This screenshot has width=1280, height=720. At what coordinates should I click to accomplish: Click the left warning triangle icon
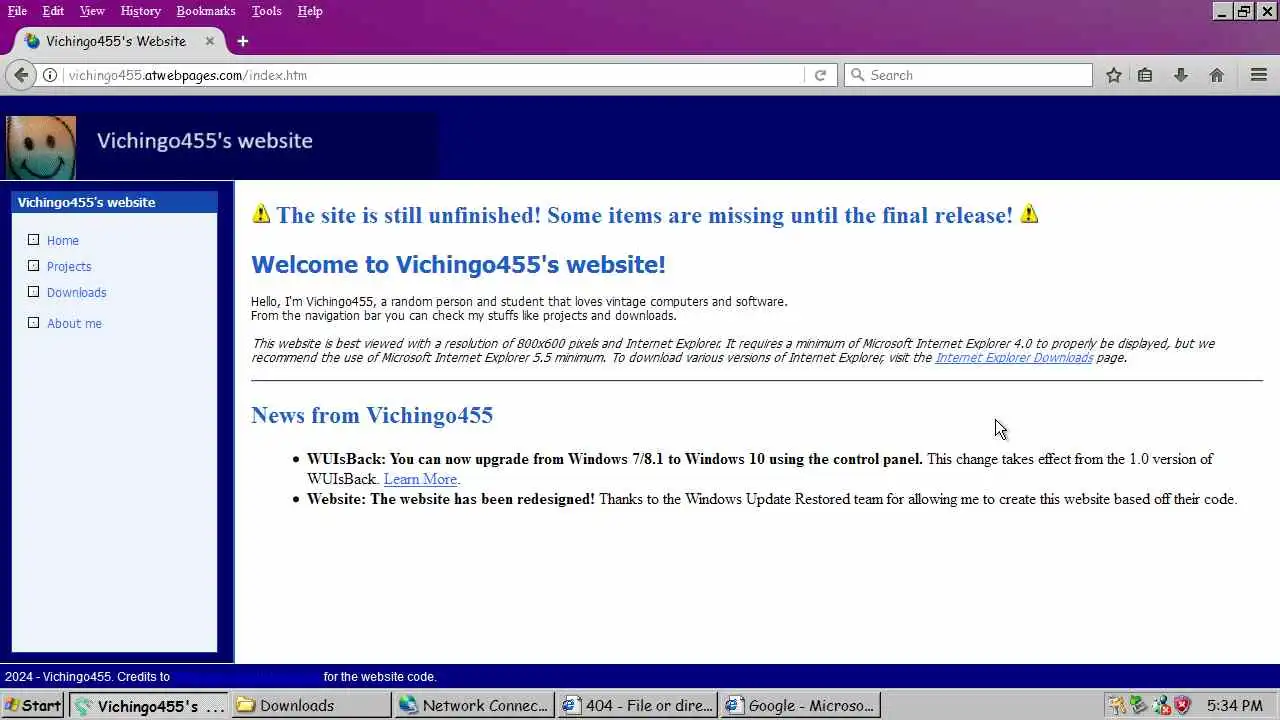coord(261,214)
